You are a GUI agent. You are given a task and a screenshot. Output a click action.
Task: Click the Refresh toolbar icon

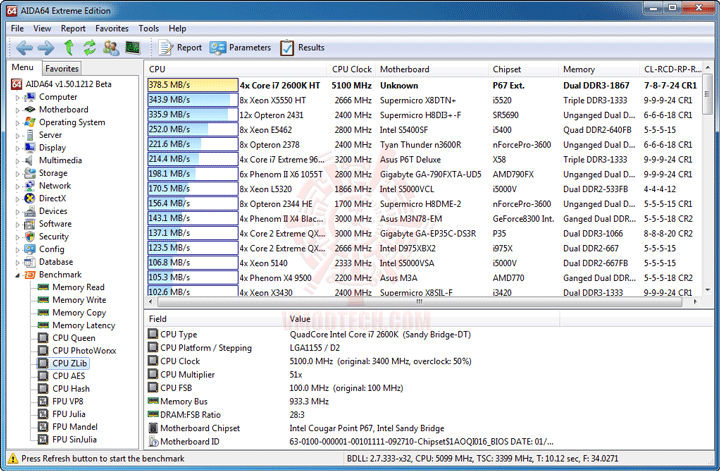click(x=89, y=47)
